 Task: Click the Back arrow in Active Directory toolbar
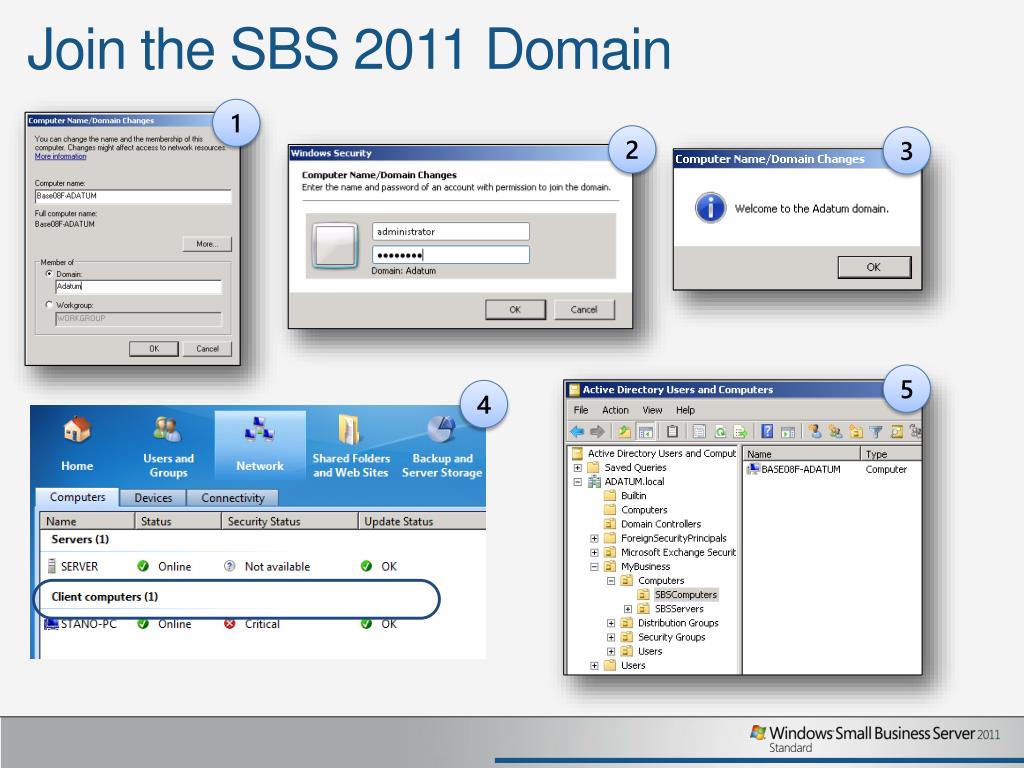point(577,432)
